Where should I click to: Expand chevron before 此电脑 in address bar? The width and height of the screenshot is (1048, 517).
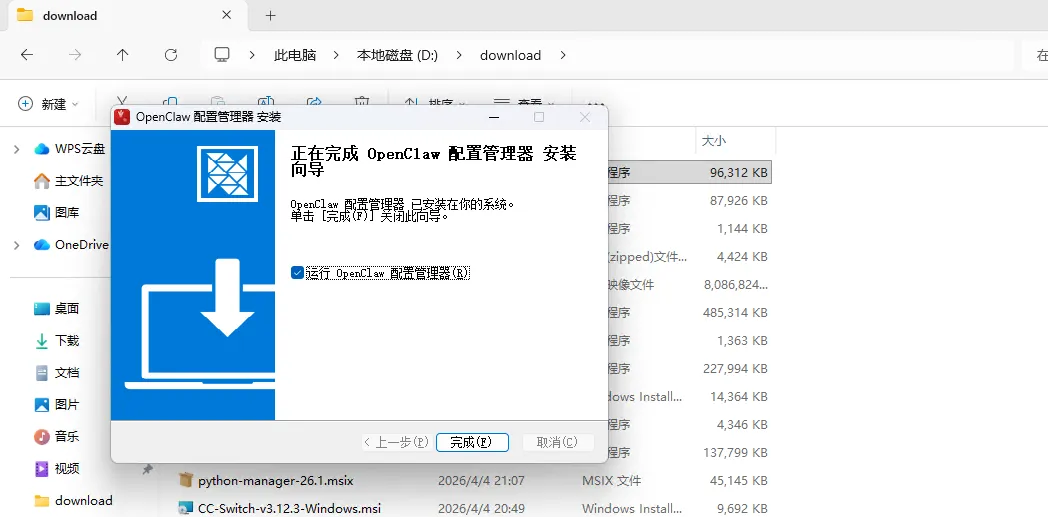point(252,55)
